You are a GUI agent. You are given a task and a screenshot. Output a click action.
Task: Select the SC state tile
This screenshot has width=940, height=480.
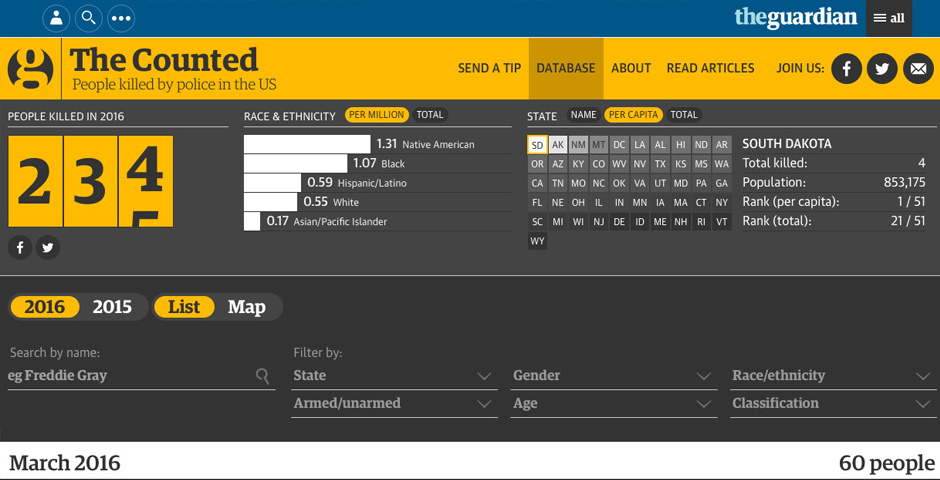pyautogui.click(x=537, y=222)
